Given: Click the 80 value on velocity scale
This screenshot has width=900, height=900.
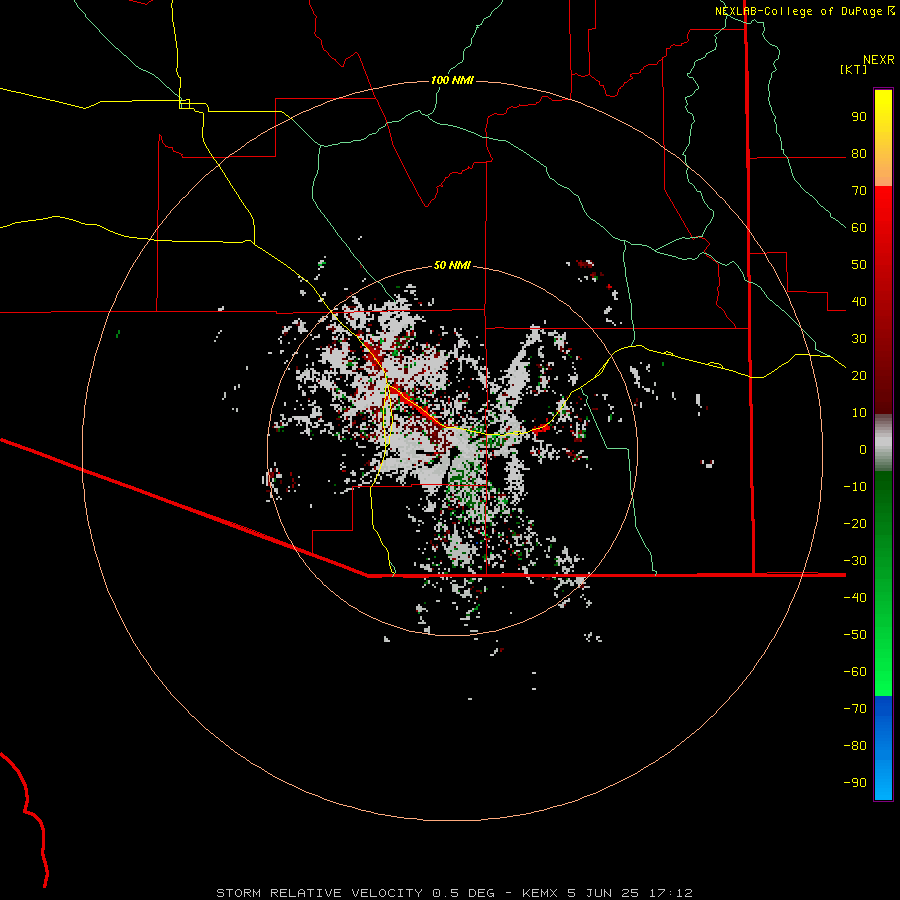Looking at the screenshot, I should (859, 153).
